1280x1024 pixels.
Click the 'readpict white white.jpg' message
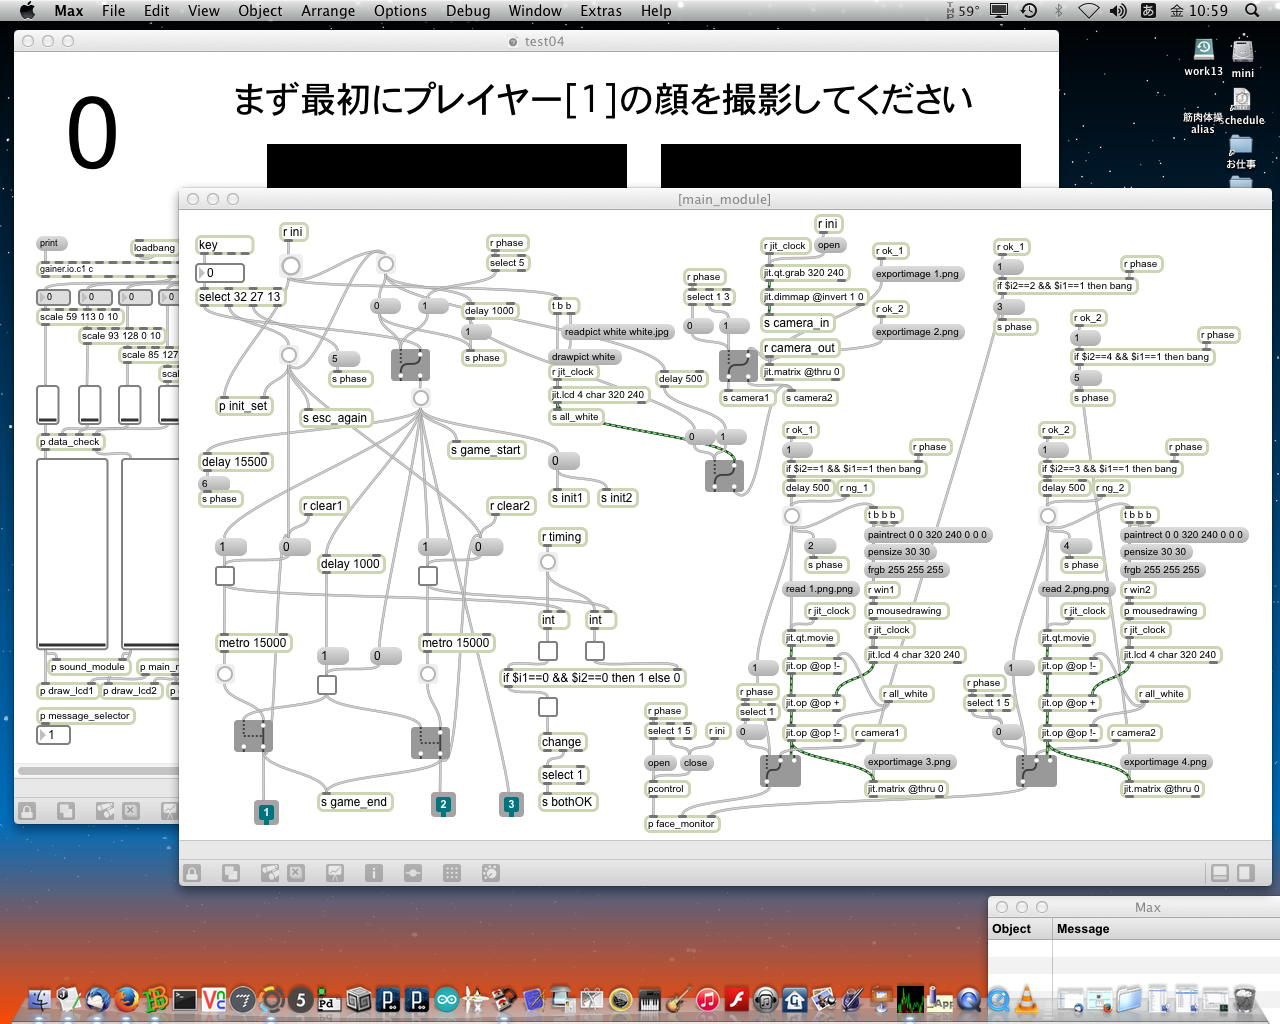617,332
